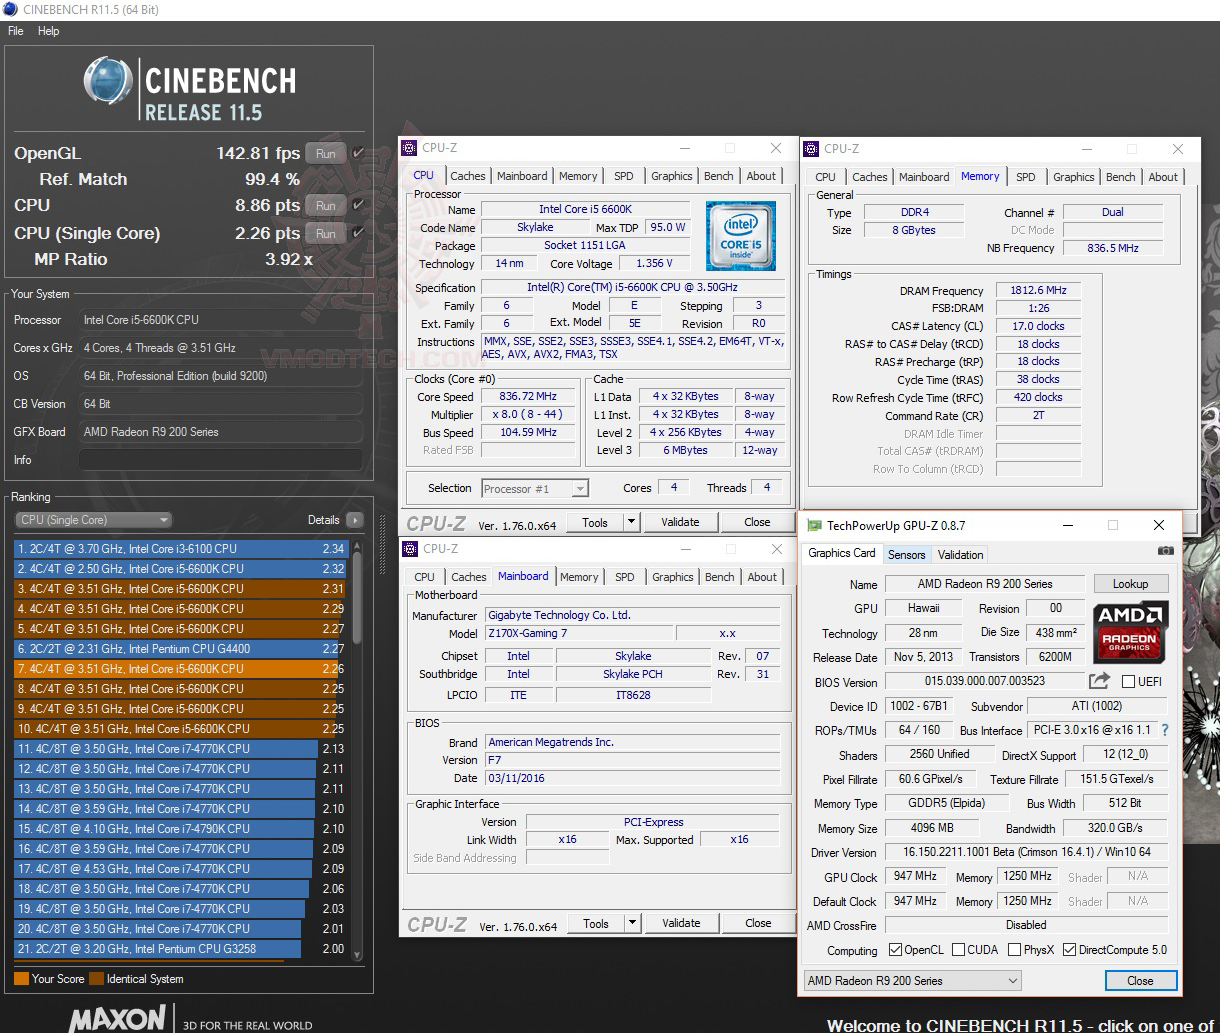
Task: Toggle the CUDA checkbox in GPU-Z
Action: coord(958,950)
